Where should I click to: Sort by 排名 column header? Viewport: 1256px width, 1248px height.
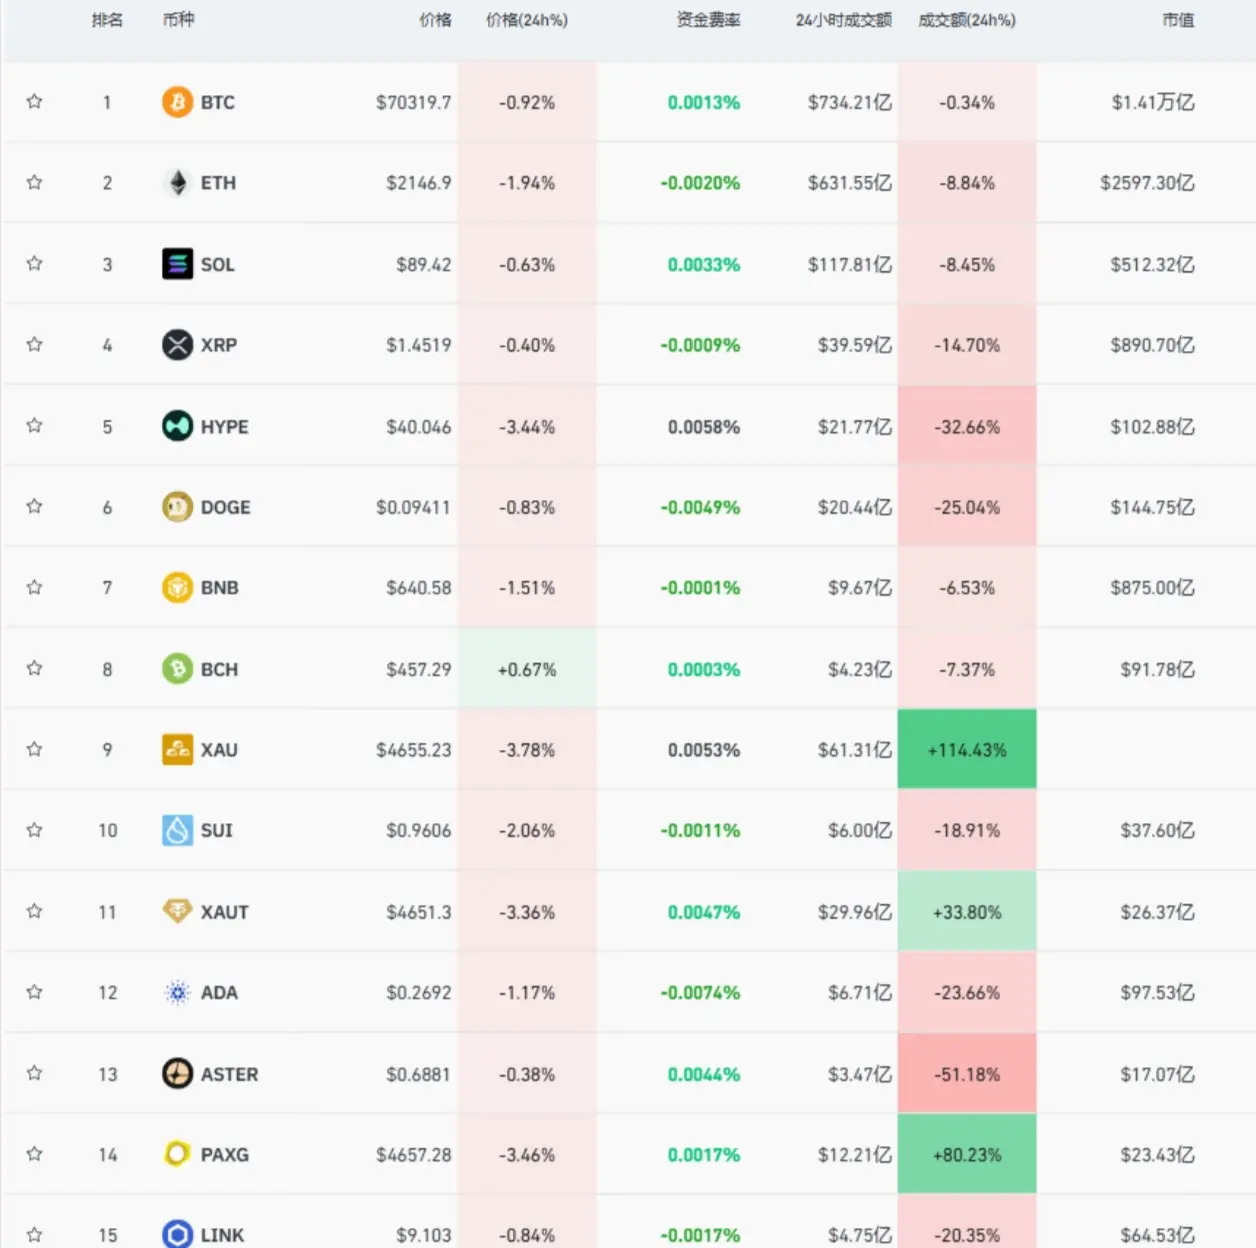(107, 20)
